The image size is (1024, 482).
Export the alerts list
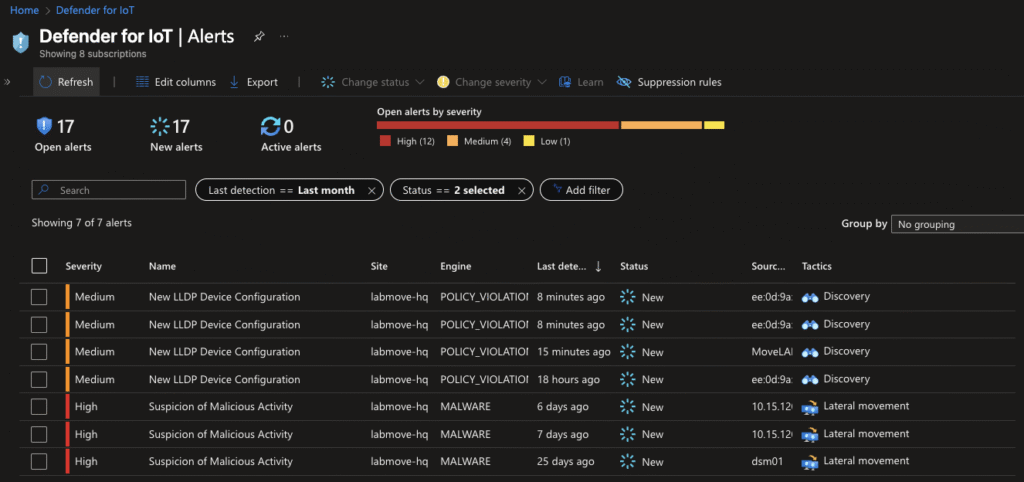[x=253, y=82]
